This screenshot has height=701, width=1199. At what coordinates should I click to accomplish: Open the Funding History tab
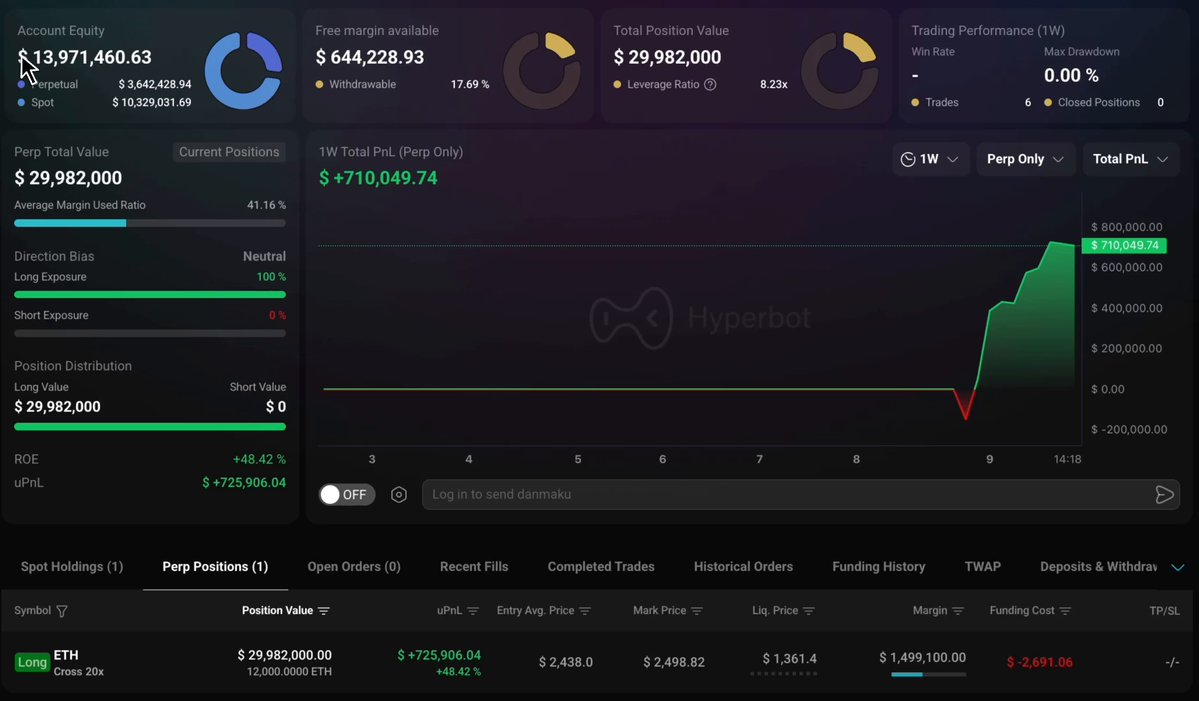coord(879,566)
